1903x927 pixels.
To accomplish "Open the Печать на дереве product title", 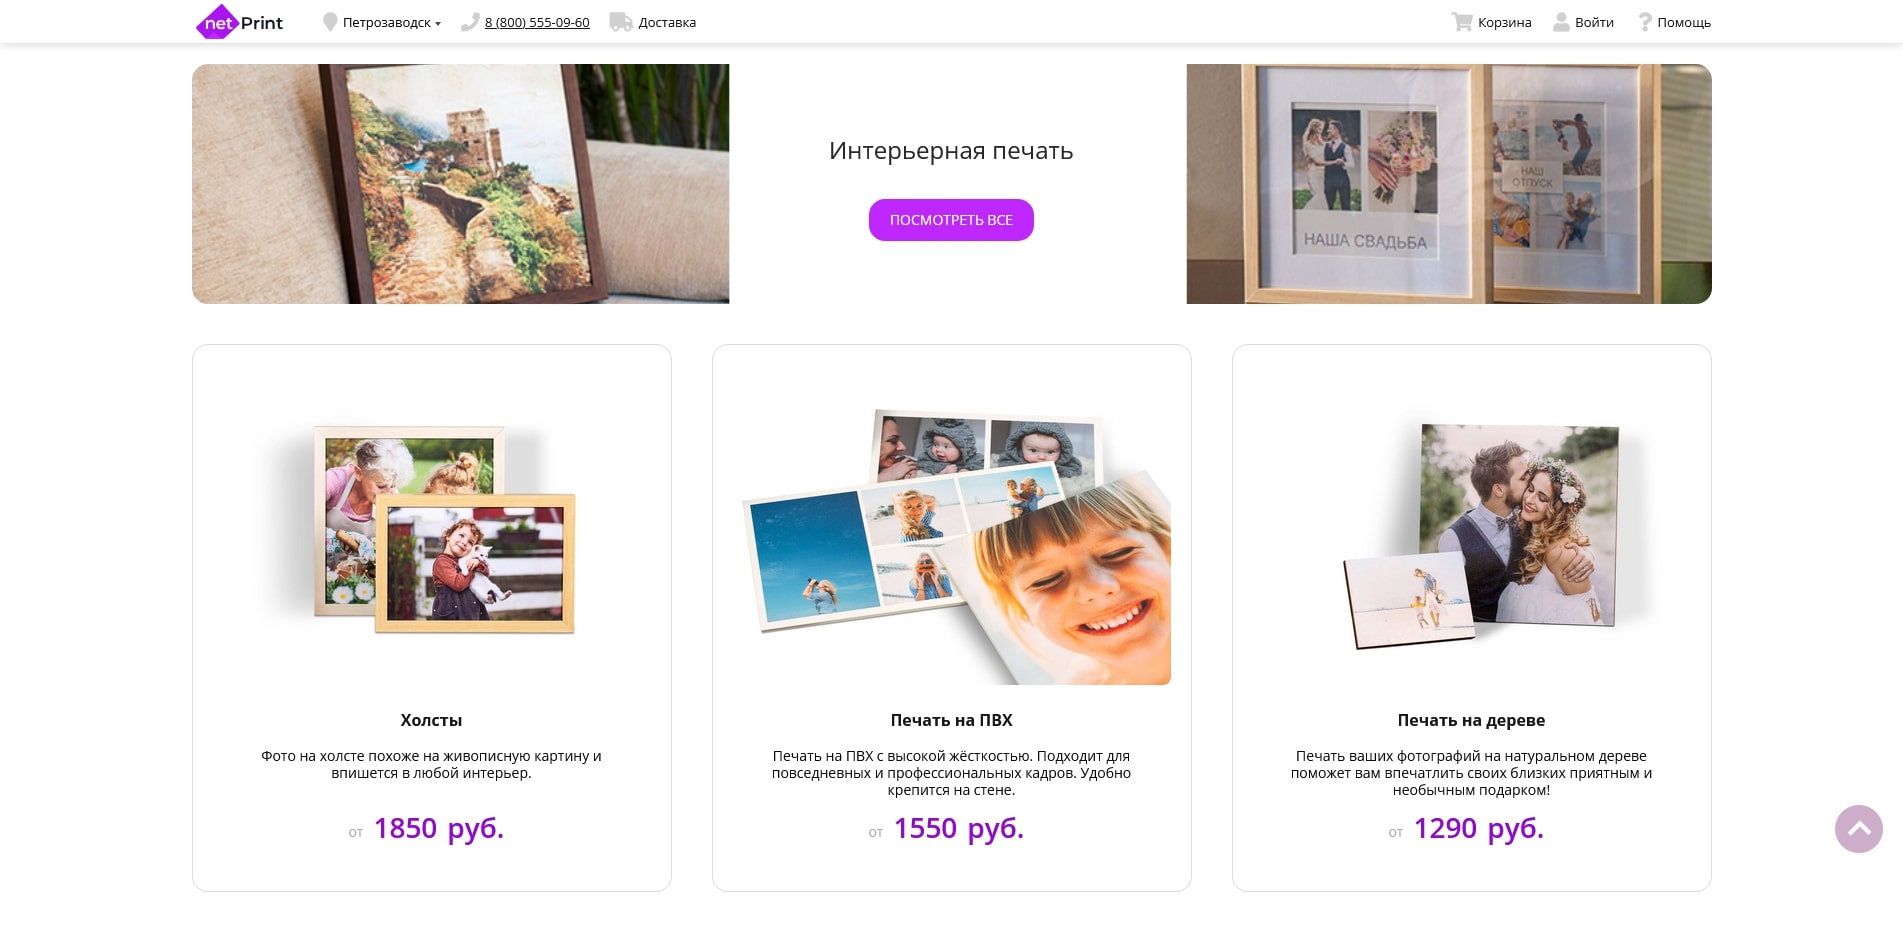I will [x=1471, y=720].
